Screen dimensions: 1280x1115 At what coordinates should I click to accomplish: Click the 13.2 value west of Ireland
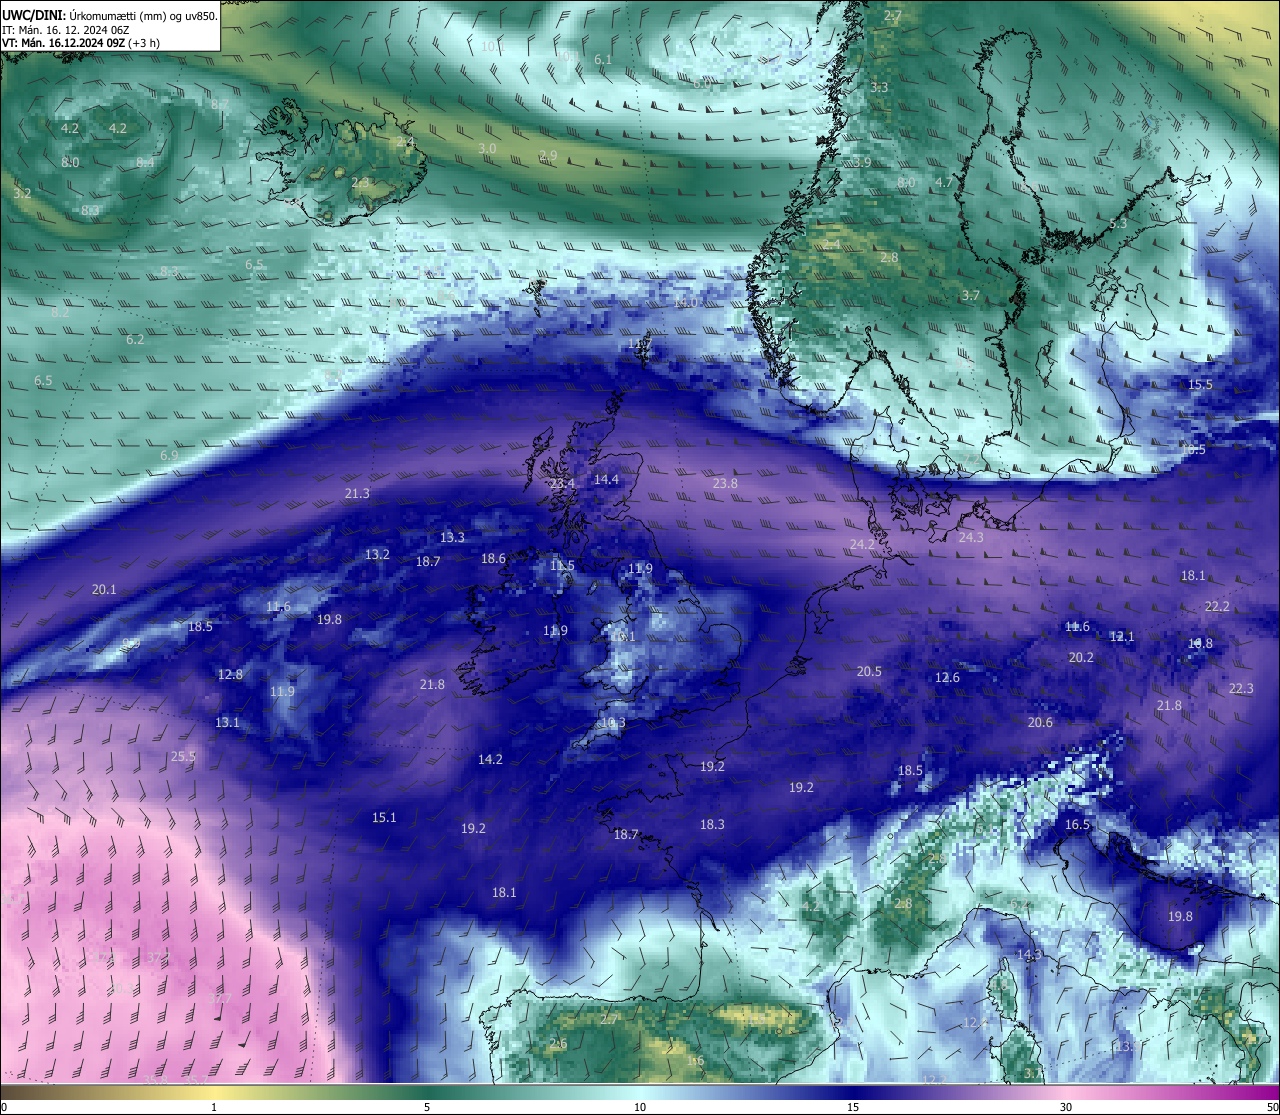[x=377, y=555]
